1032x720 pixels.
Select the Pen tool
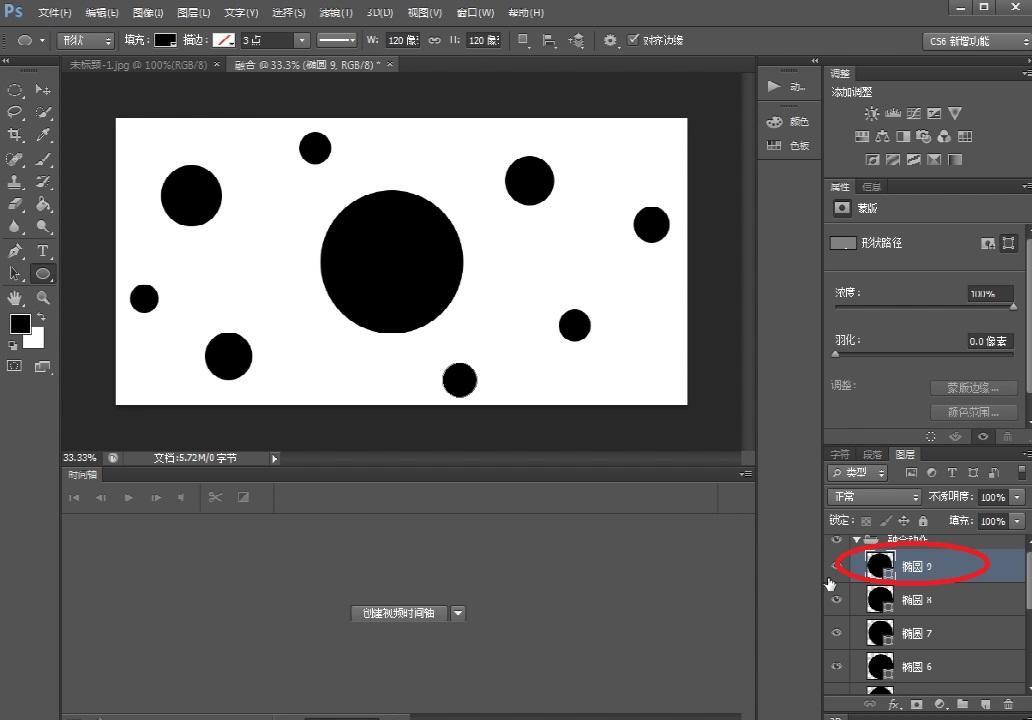(15, 250)
